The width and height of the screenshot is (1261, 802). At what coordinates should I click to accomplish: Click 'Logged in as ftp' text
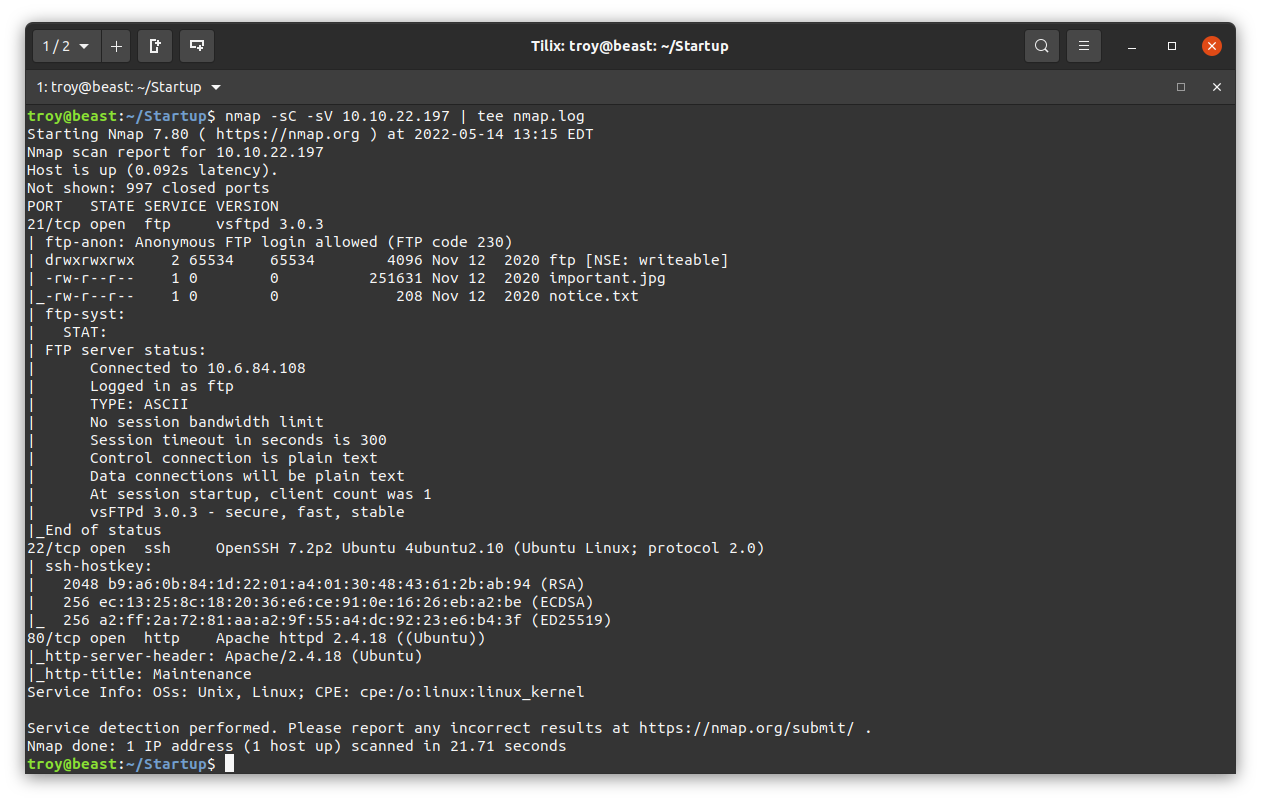[162, 386]
